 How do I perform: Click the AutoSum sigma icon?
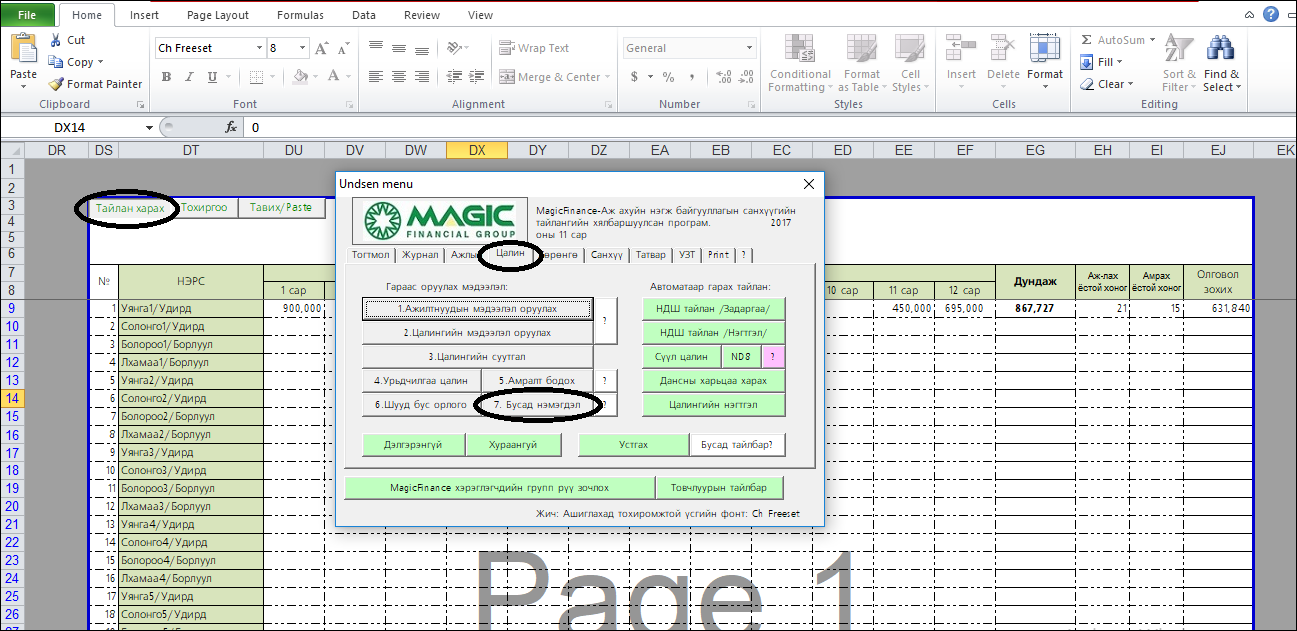pos(1087,40)
